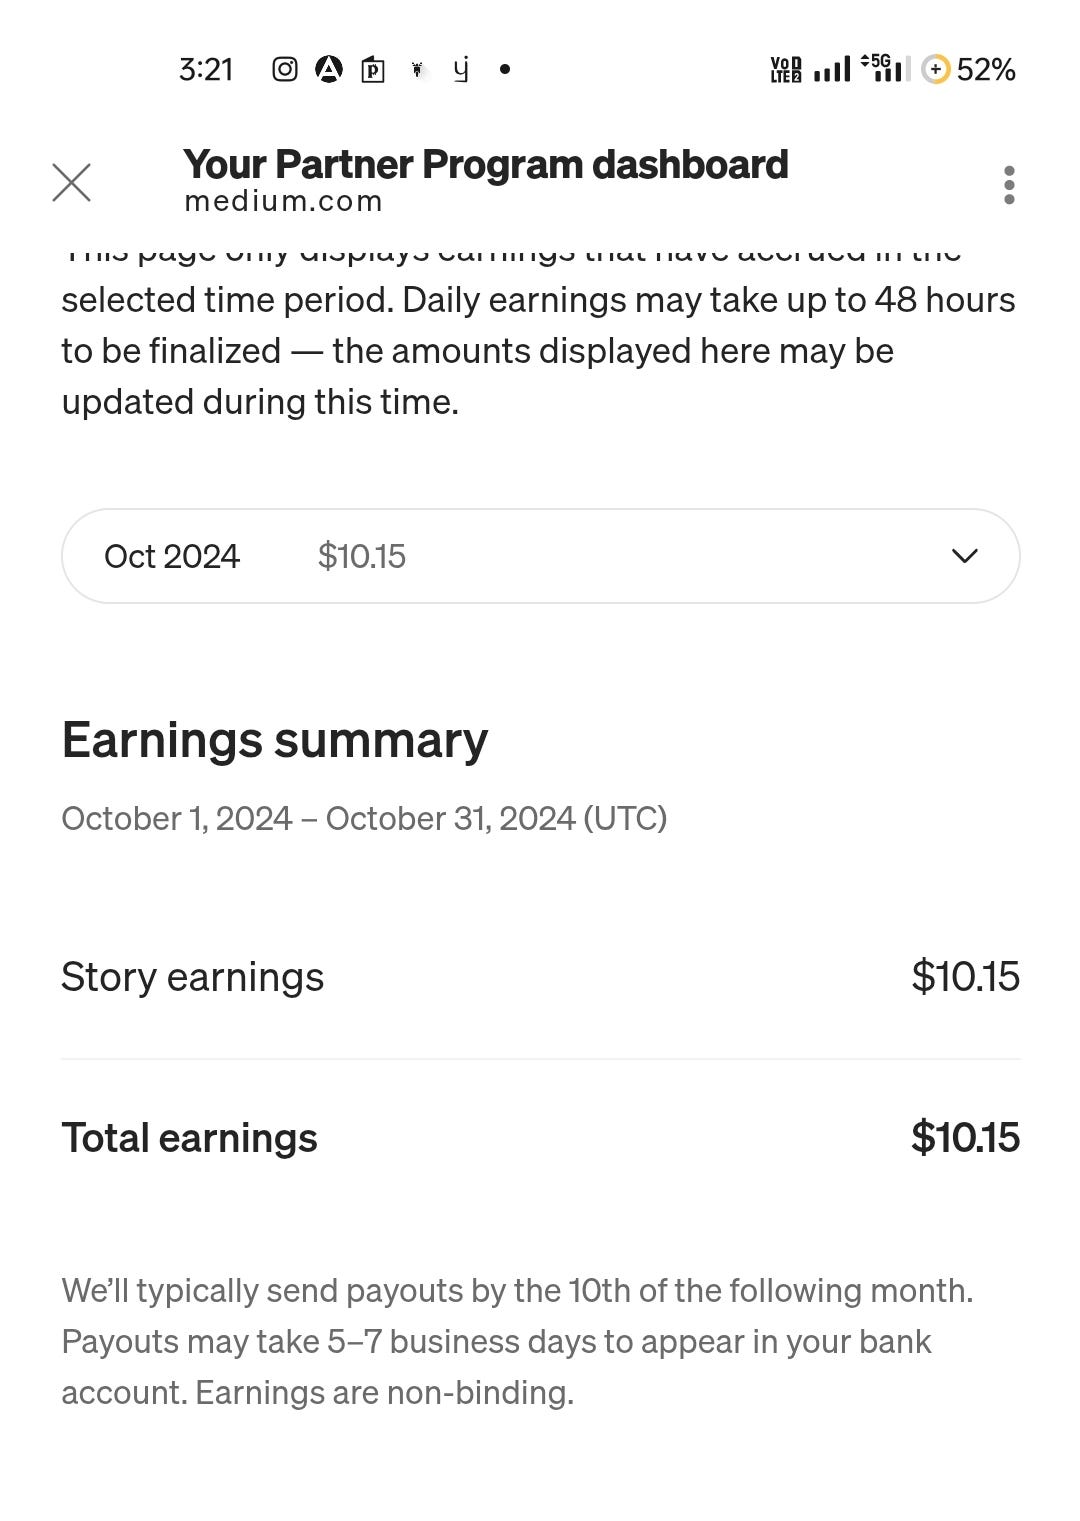Tap the battery saver circle icon
1080x1521 pixels.
(935, 69)
